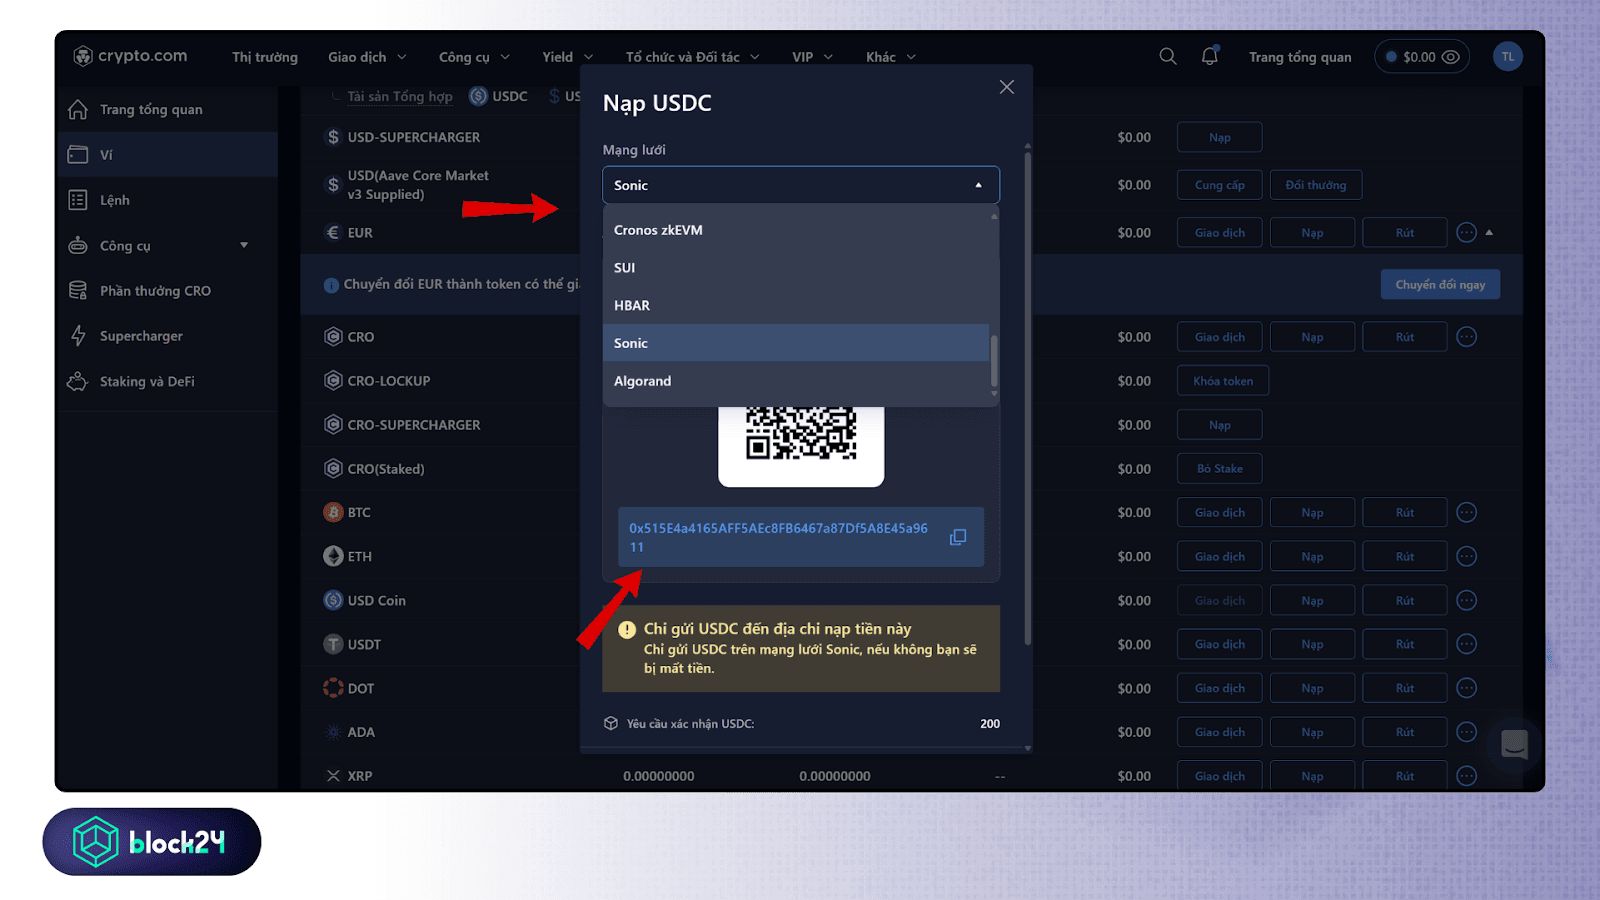Collapse EUR row arrow
The height and width of the screenshot is (900, 1600).
coord(1489,233)
